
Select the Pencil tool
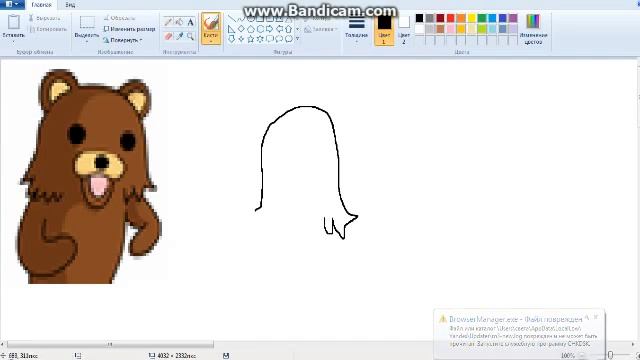(168, 22)
